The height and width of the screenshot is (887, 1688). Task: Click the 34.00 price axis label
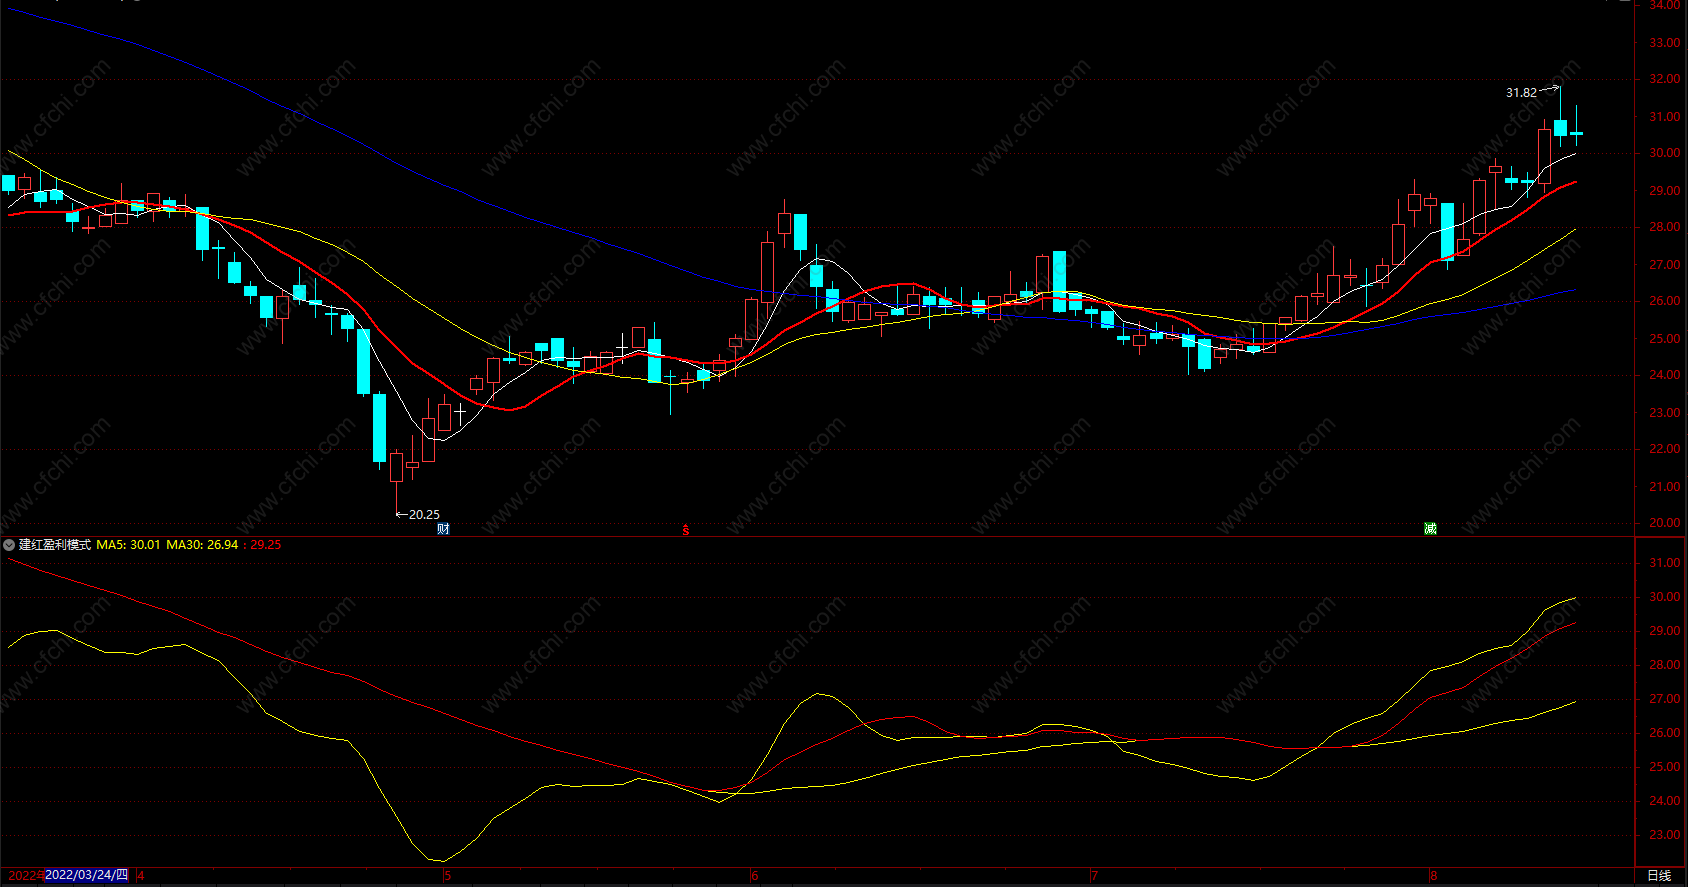point(1665,5)
